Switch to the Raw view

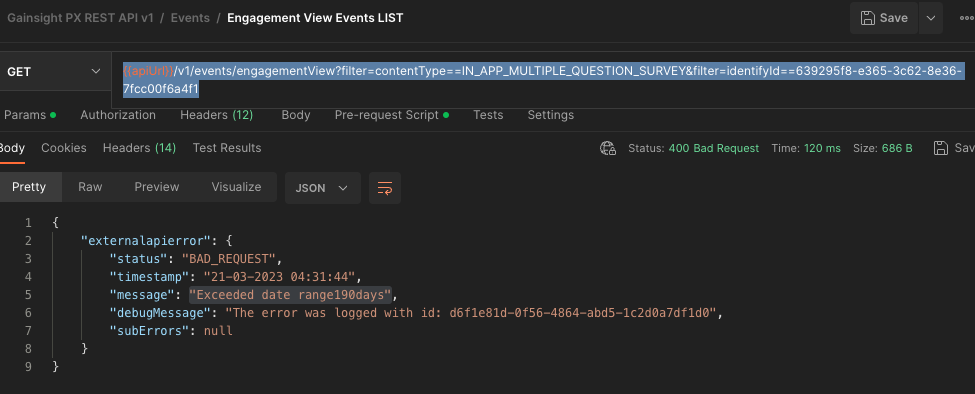click(x=90, y=187)
